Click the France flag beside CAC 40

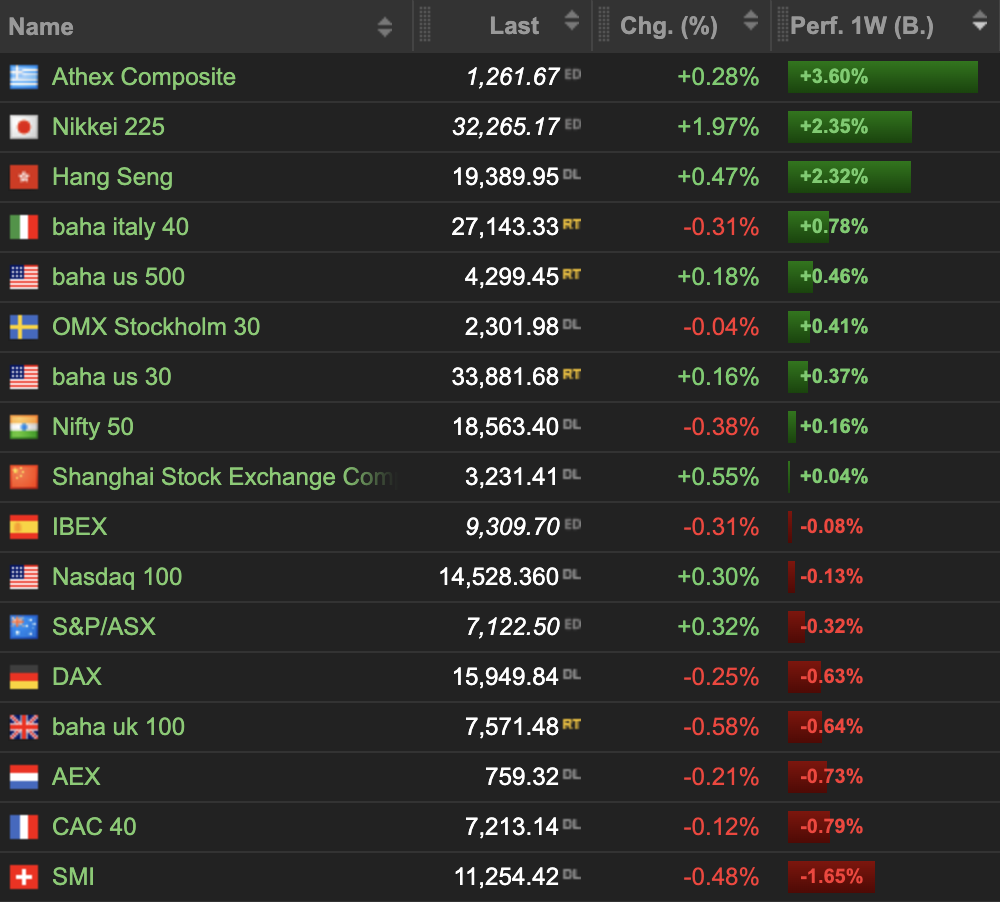24,827
